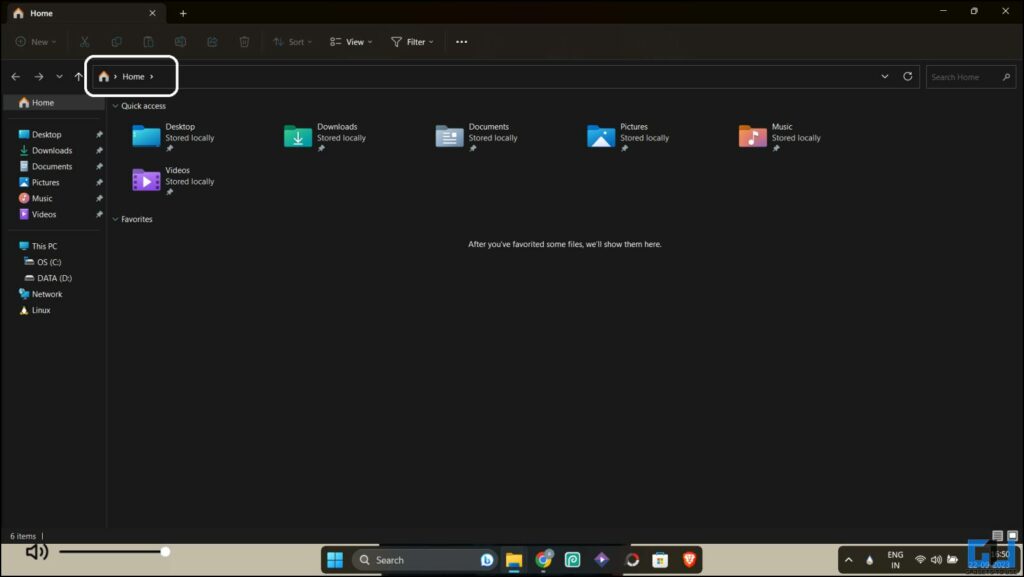Image resolution: width=1024 pixels, height=577 pixels.
Task: Click the Search Home input field
Action: [x=962, y=76]
